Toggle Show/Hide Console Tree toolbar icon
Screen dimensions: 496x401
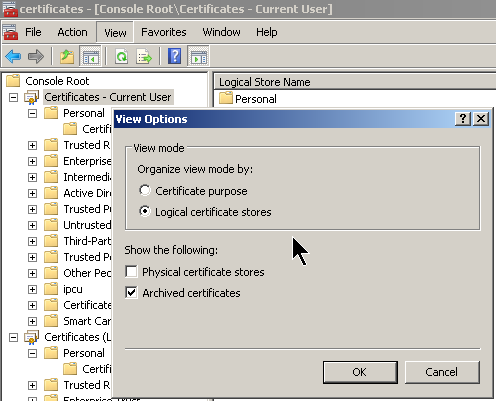(90, 56)
